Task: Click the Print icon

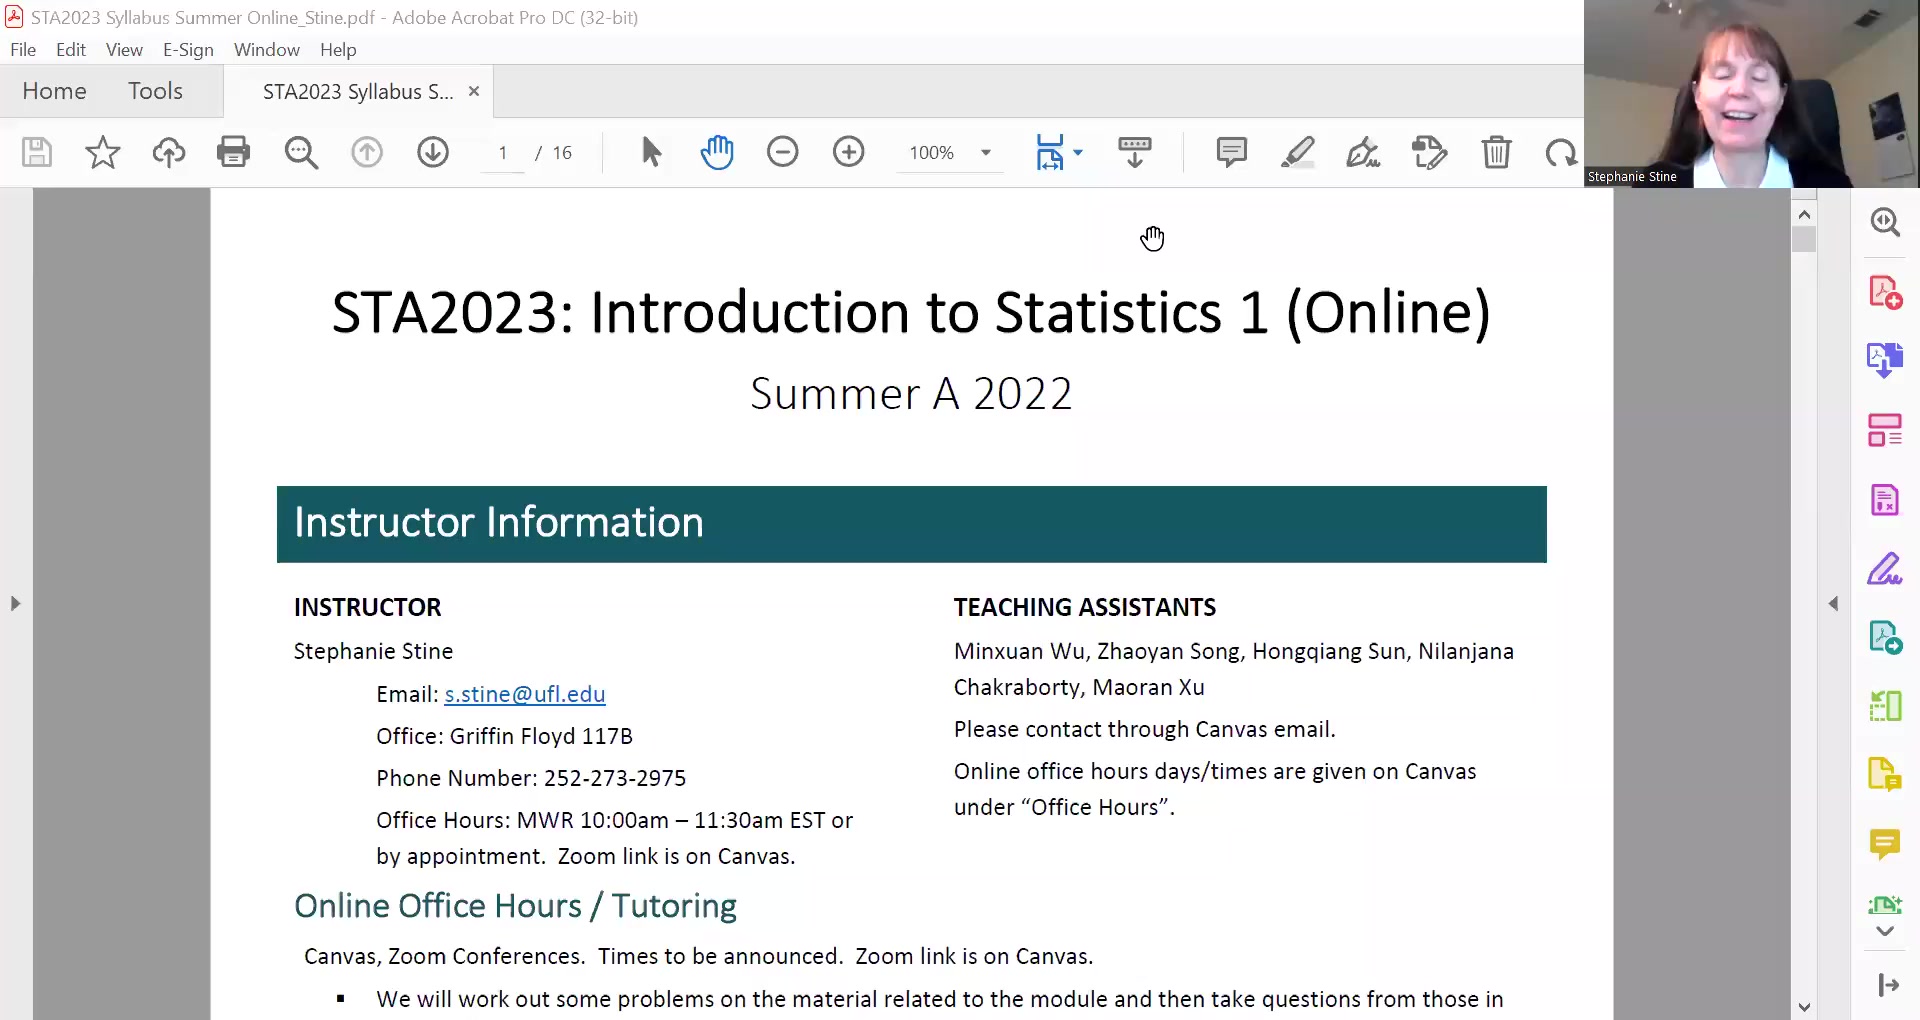Action: point(233,152)
